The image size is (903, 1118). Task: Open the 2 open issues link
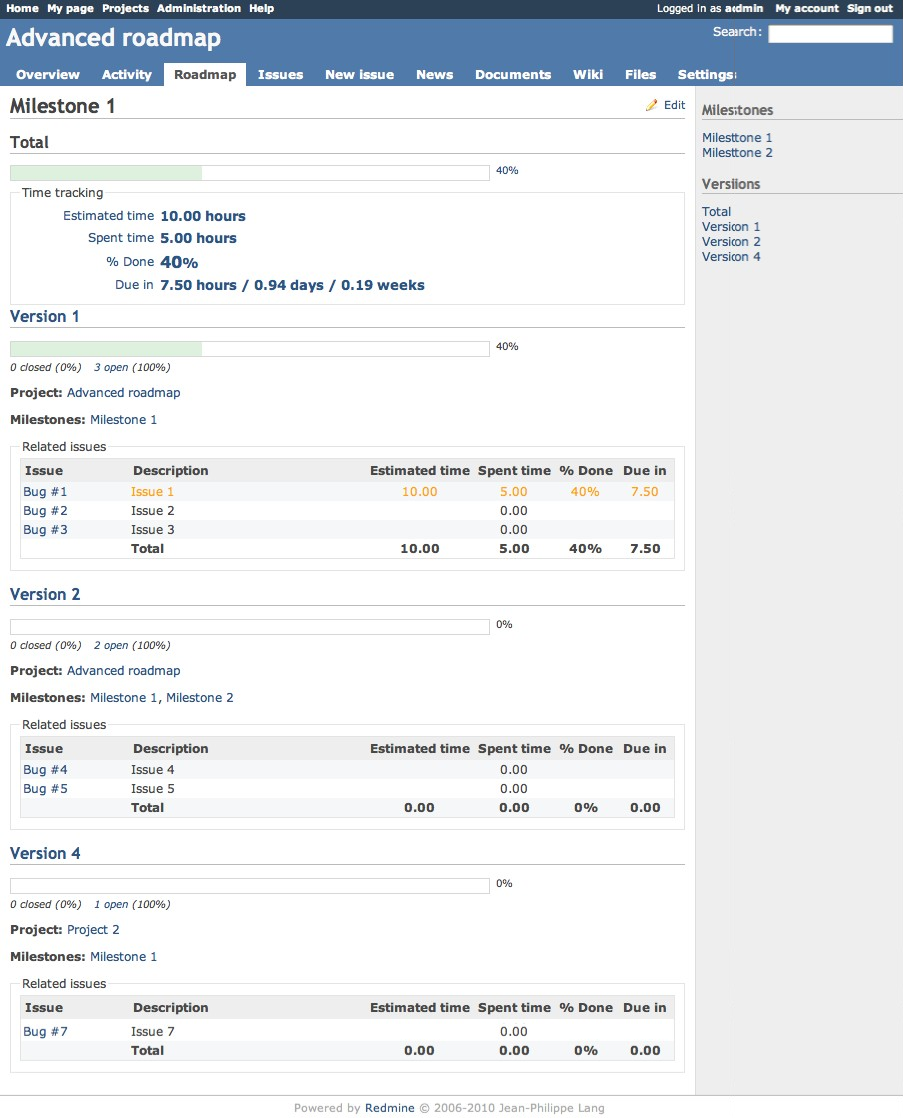point(111,645)
